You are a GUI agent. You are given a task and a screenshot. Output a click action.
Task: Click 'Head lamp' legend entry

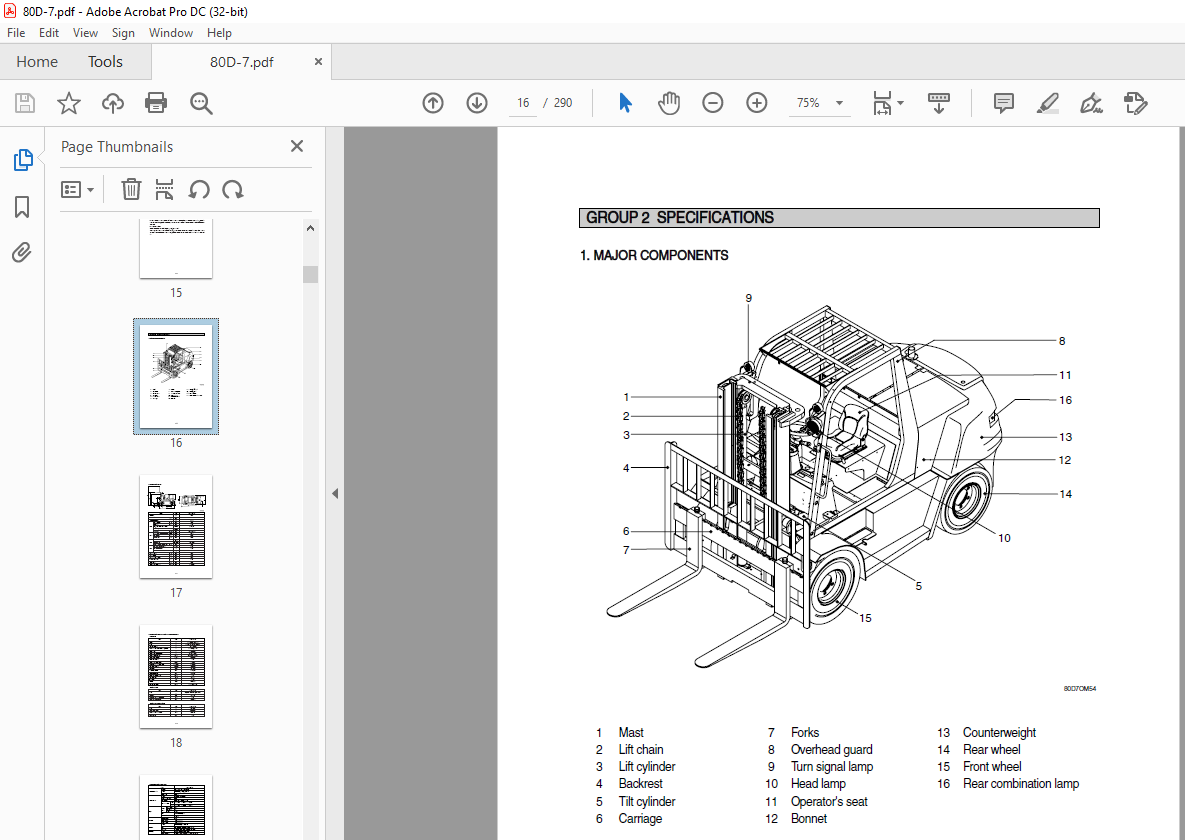pyautogui.click(x=818, y=784)
